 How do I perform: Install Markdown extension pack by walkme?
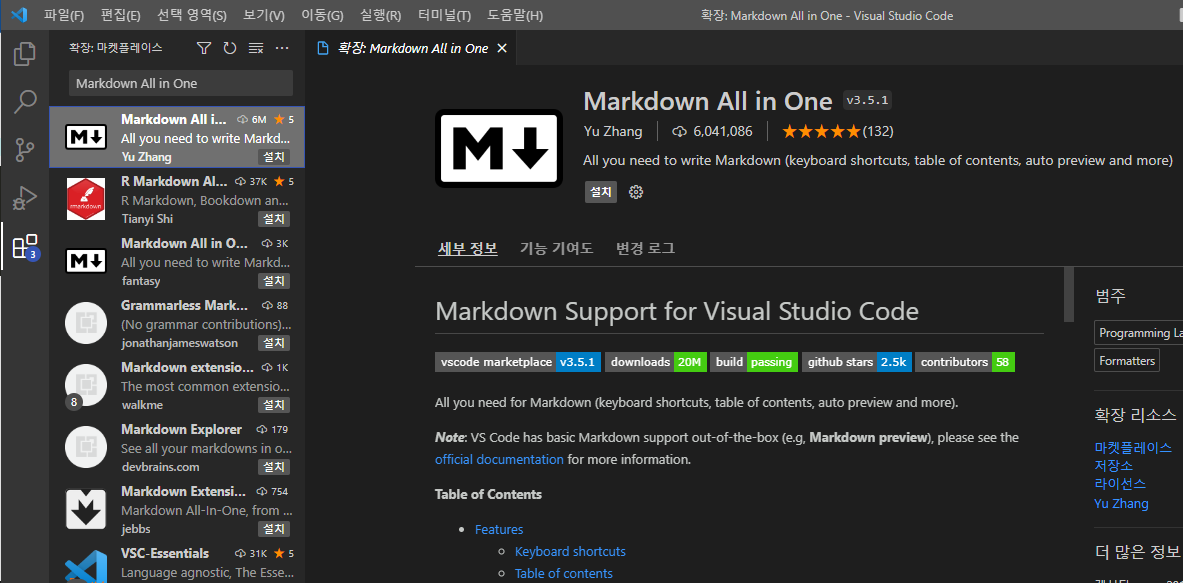(273, 405)
